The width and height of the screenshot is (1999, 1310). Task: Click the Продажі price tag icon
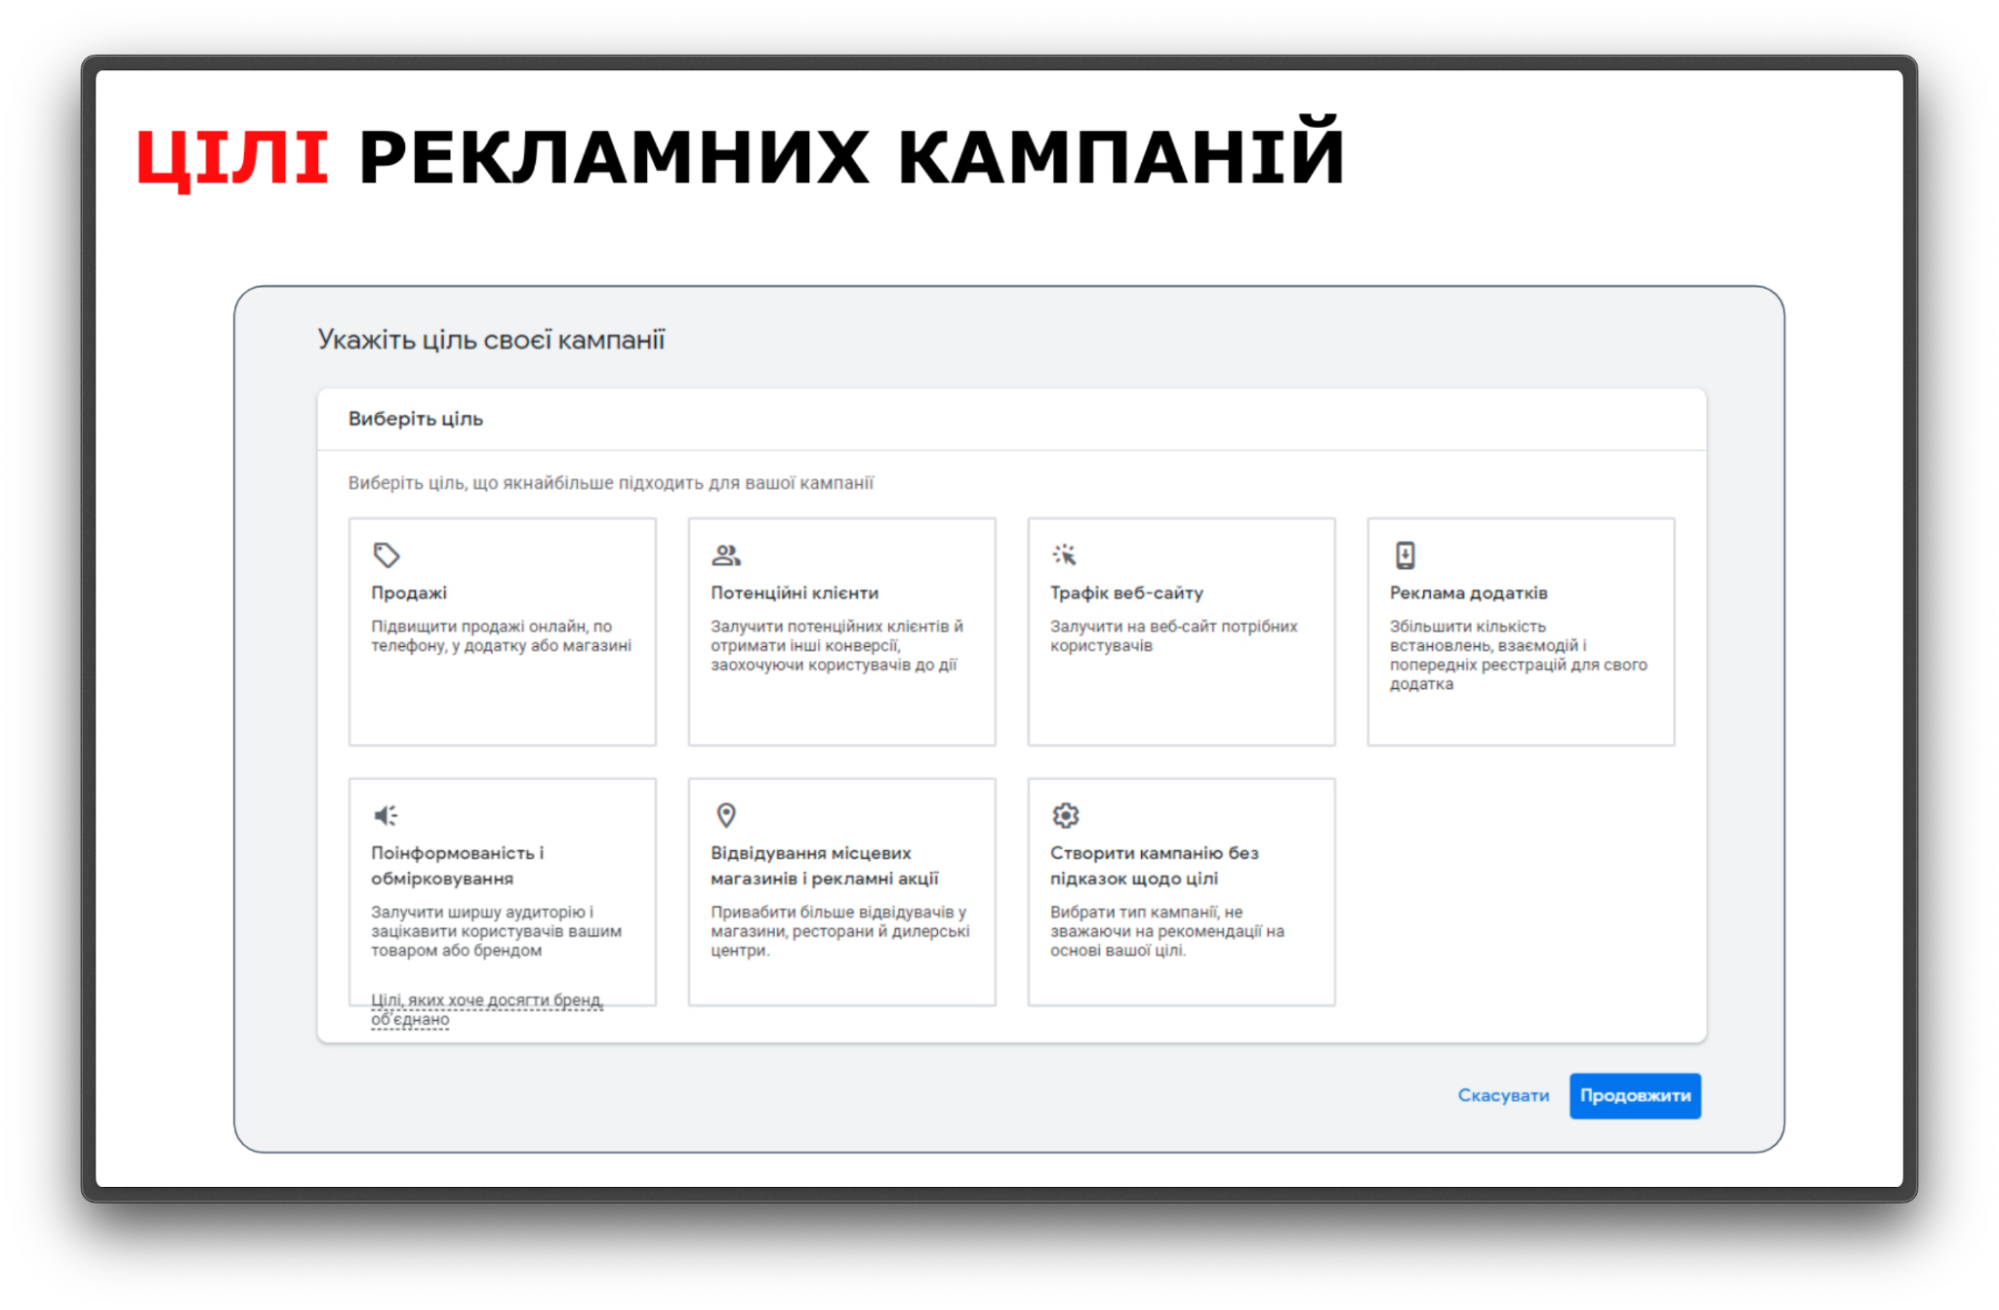(386, 555)
